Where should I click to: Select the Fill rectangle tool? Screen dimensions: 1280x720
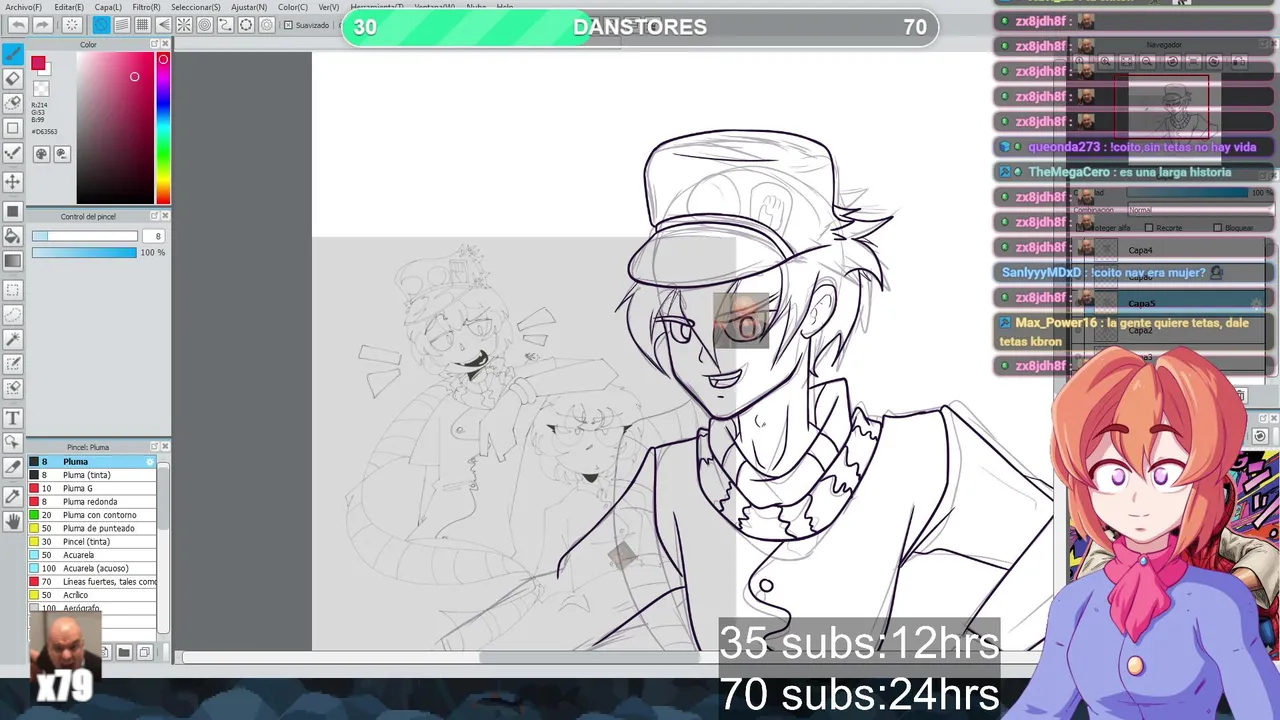[13, 211]
